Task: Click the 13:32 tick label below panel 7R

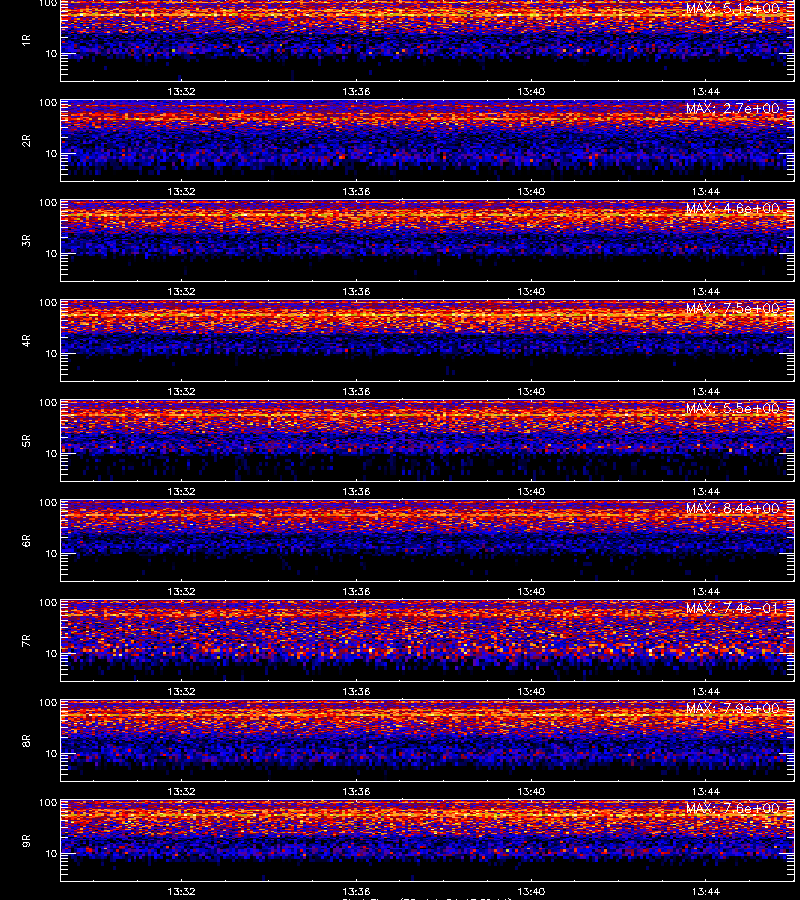Action: tap(181, 691)
